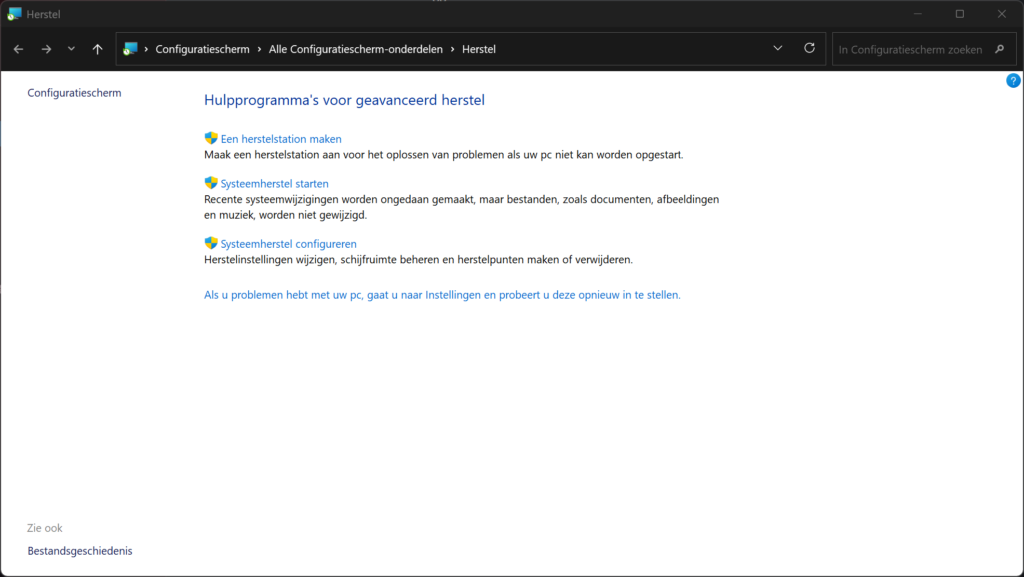This screenshot has height=577, width=1024.
Task: Expand the recent locations chevron beside the forward arrow
Action: tap(70, 48)
